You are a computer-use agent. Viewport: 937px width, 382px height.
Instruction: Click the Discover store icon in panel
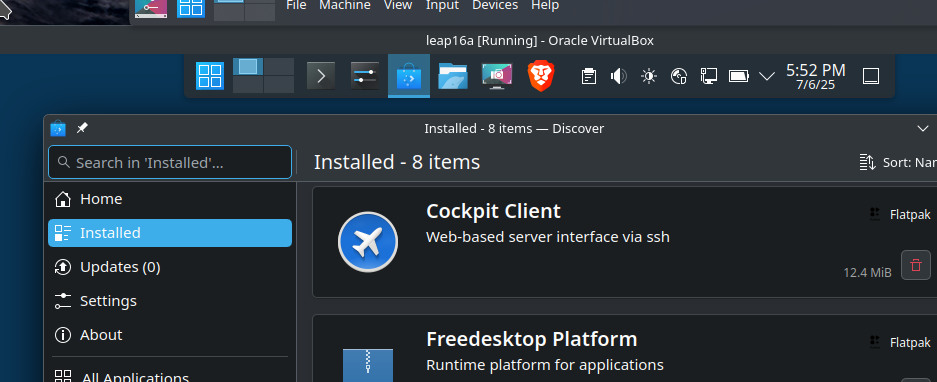tap(409, 76)
